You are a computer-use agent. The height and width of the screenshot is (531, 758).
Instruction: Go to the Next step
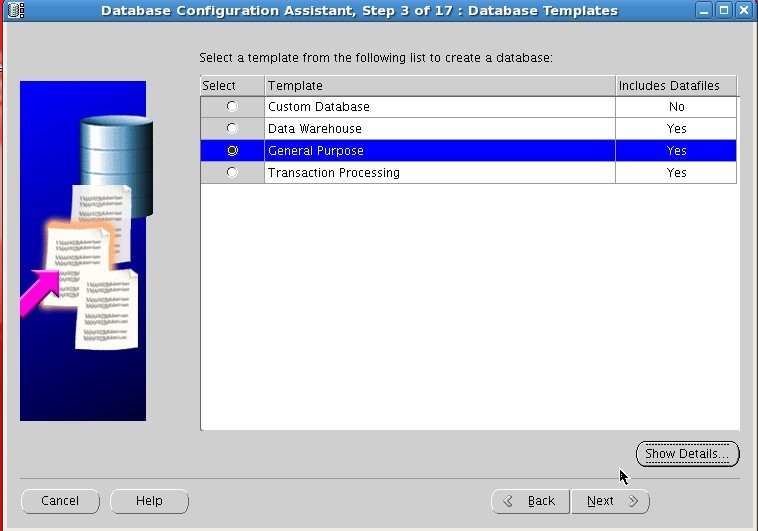point(610,501)
